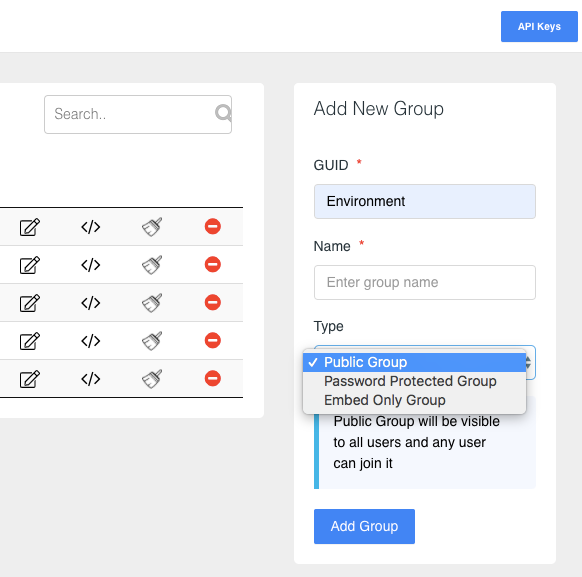Click the edit icon in the third row

pos(29,303)
